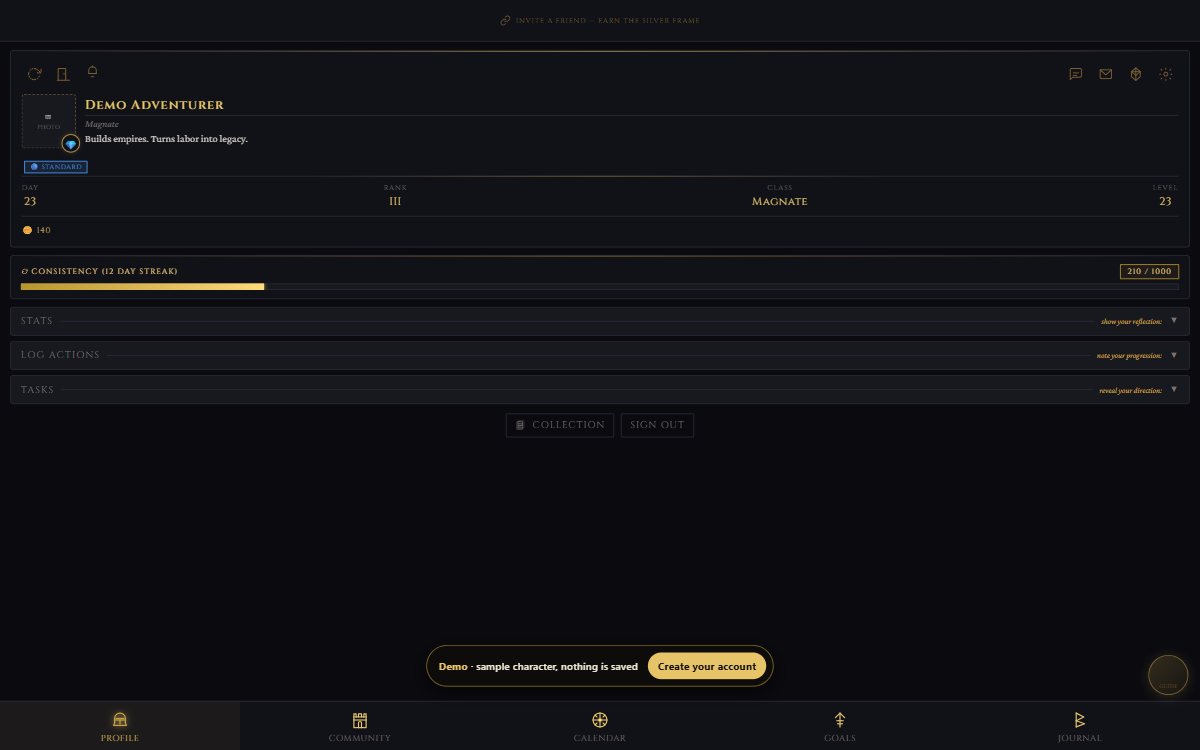1200x750 pixels.
Task: Click the orange coin icon next to 140
Action: (27, 230)
